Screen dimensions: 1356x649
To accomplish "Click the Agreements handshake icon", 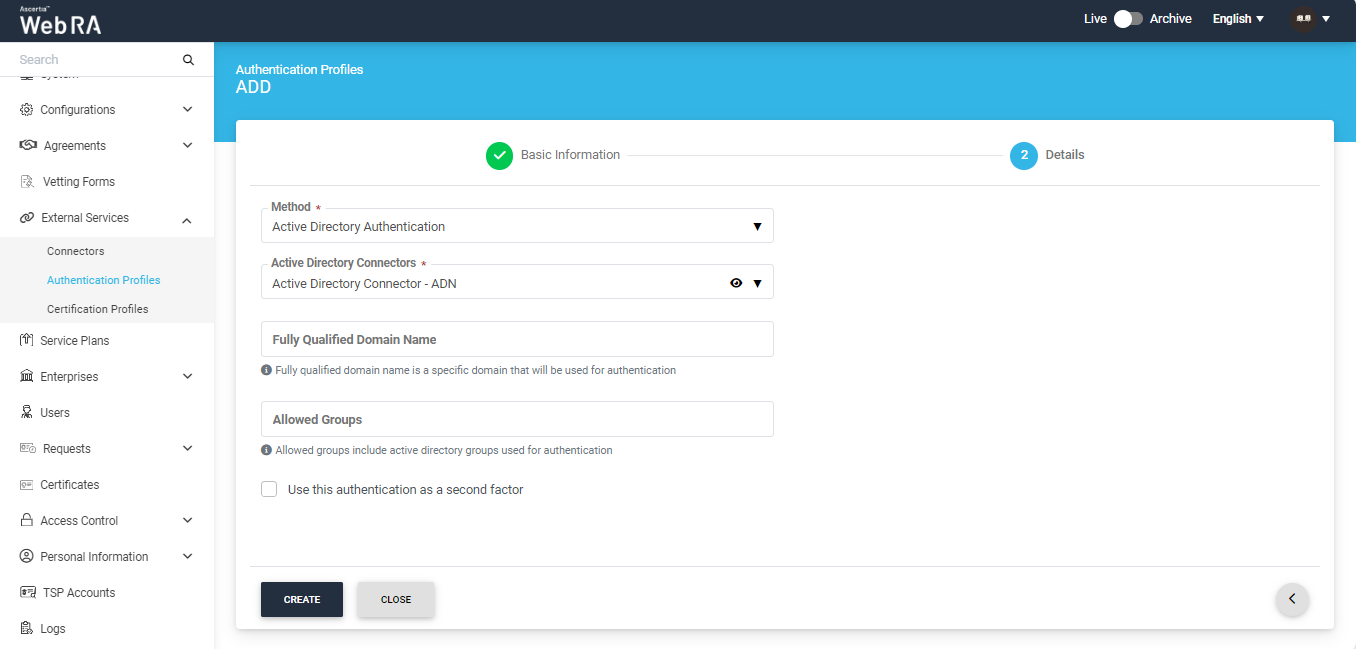I will tap(28, 146).
